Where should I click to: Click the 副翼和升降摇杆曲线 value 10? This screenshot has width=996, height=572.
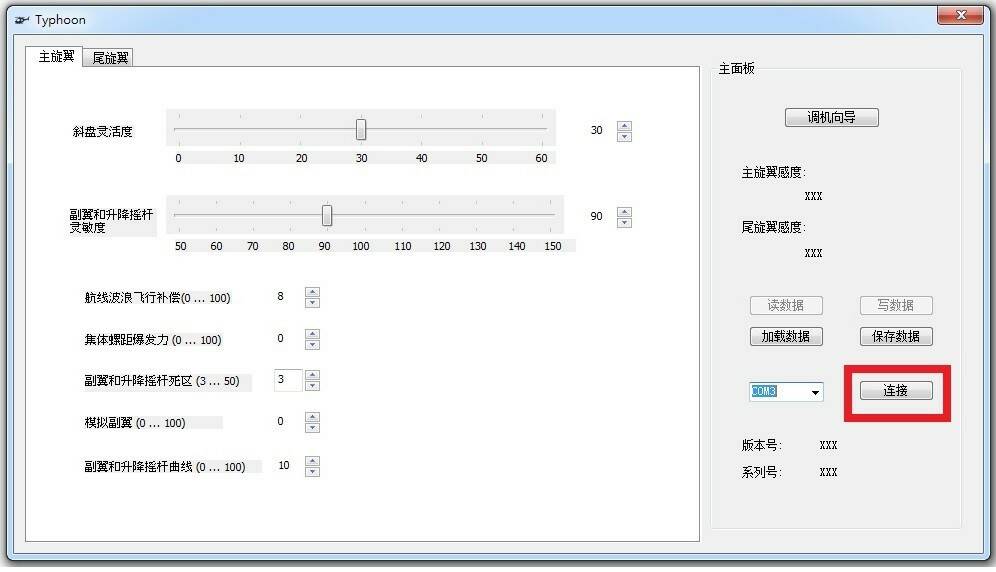coord(284,465)
